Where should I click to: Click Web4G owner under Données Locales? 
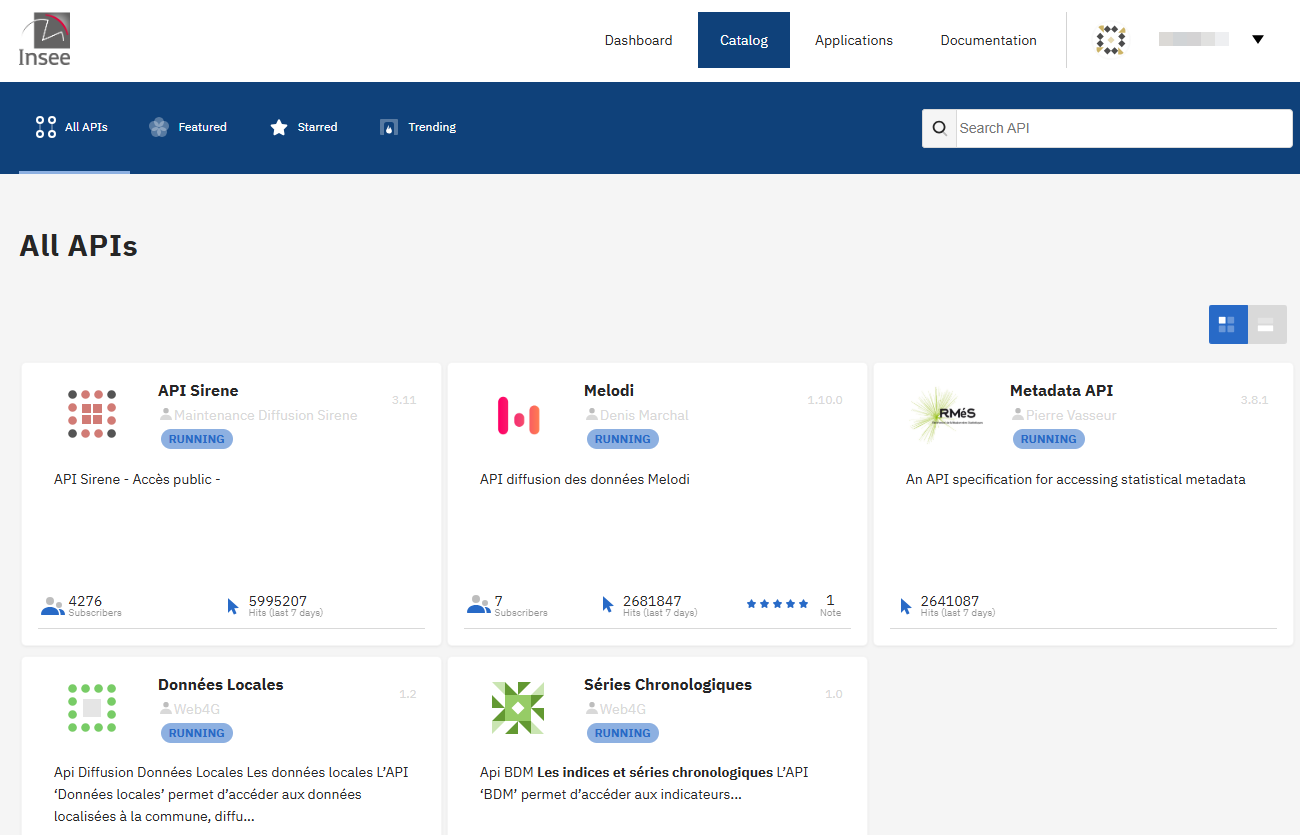[197, 709]
